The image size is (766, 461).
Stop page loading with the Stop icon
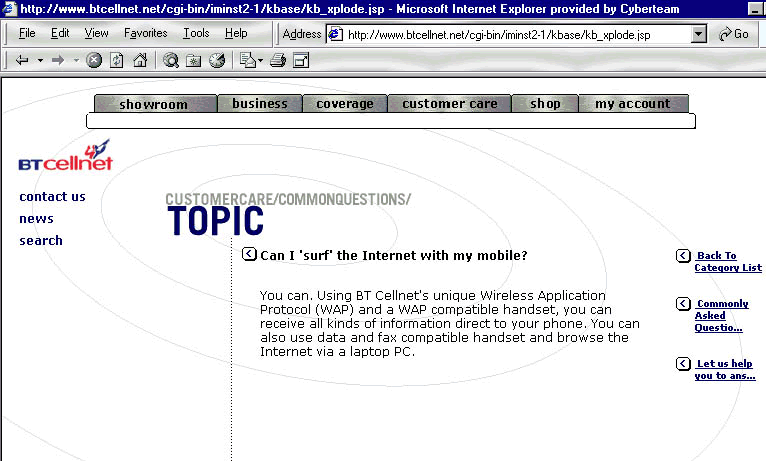(x=94, y=60)
